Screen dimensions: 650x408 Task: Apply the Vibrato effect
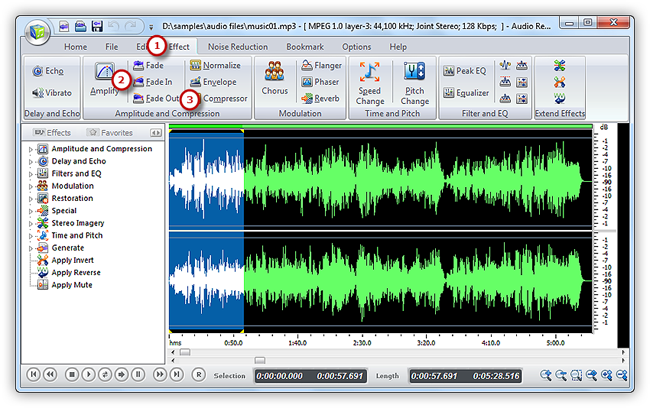point(52,93)
